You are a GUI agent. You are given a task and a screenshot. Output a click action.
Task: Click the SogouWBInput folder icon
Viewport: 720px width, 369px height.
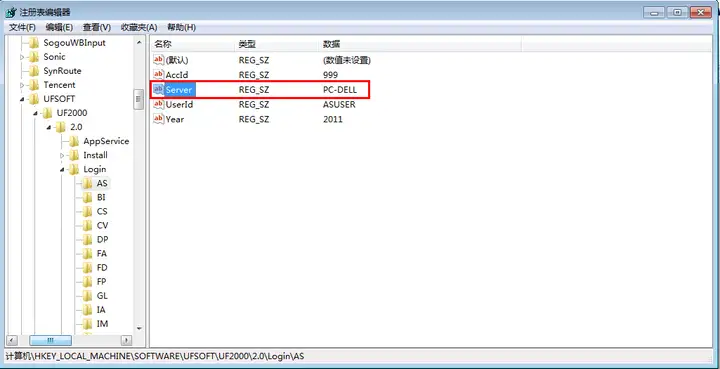click(34, 43)
